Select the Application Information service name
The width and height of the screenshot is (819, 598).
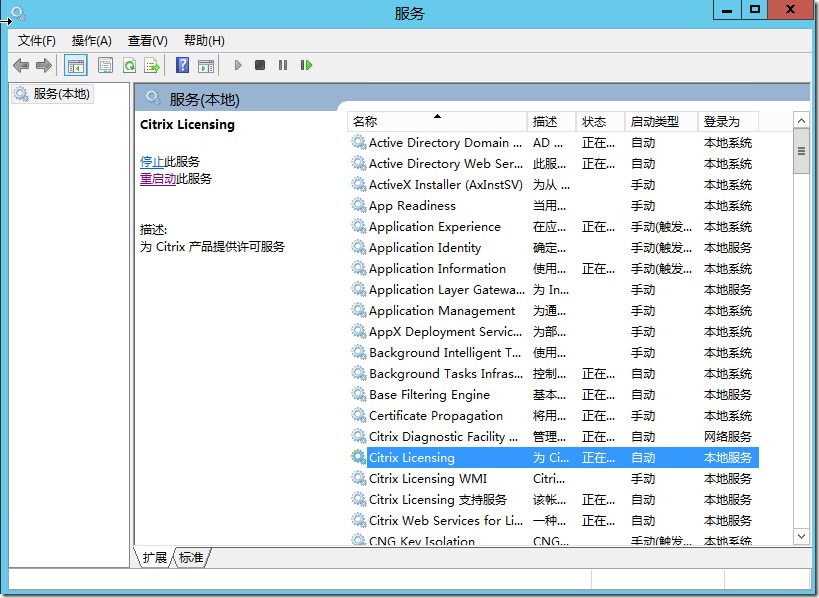[x=437, y=268]
